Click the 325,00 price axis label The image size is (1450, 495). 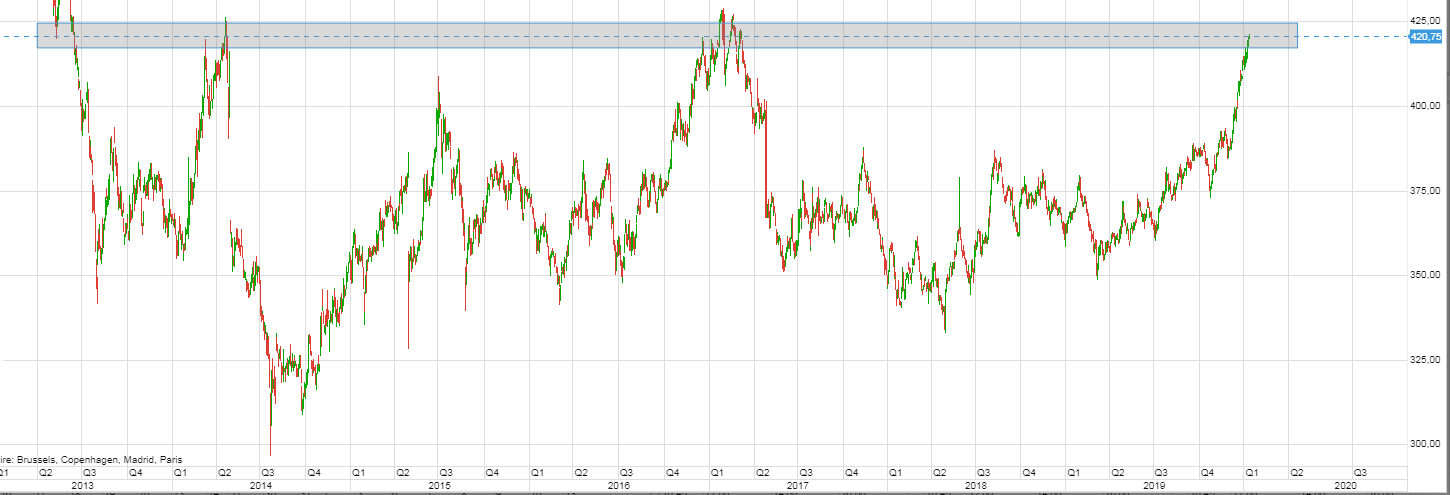click(1424, 359)
